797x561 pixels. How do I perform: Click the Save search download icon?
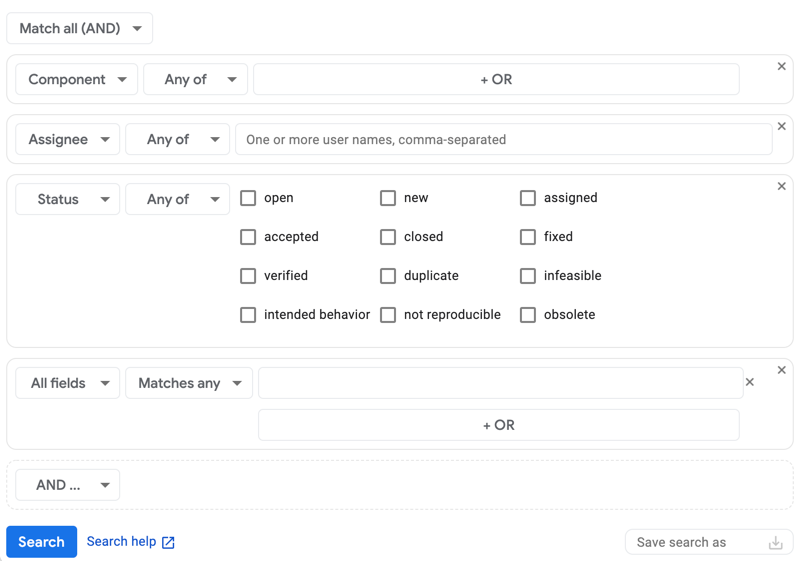coord(775,543)
